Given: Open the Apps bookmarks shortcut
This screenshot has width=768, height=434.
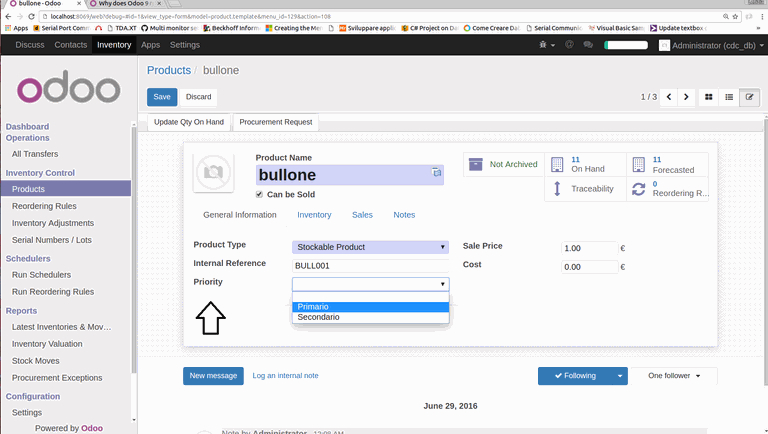Looking at the screenshot, I should point(16,28).
